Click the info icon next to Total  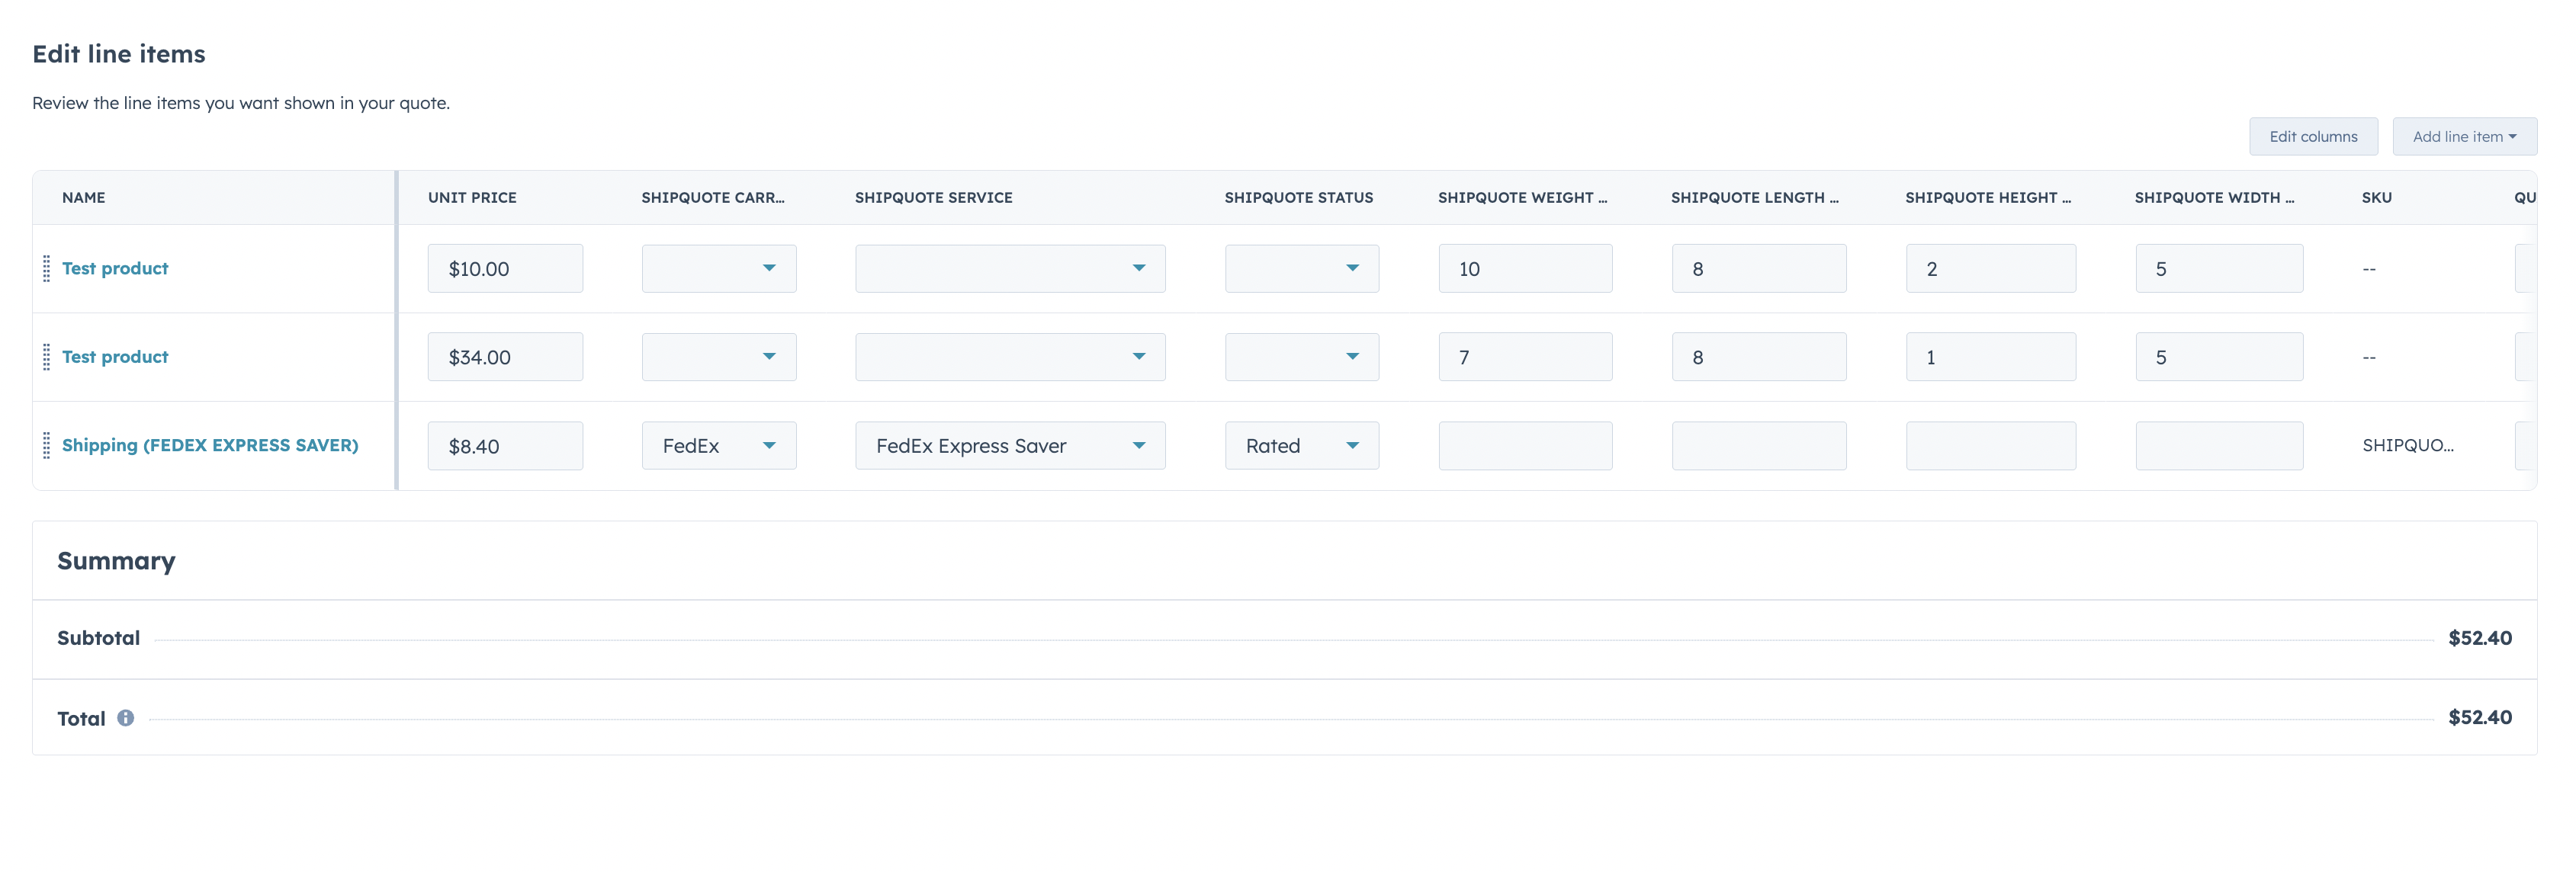coord(126,718)
